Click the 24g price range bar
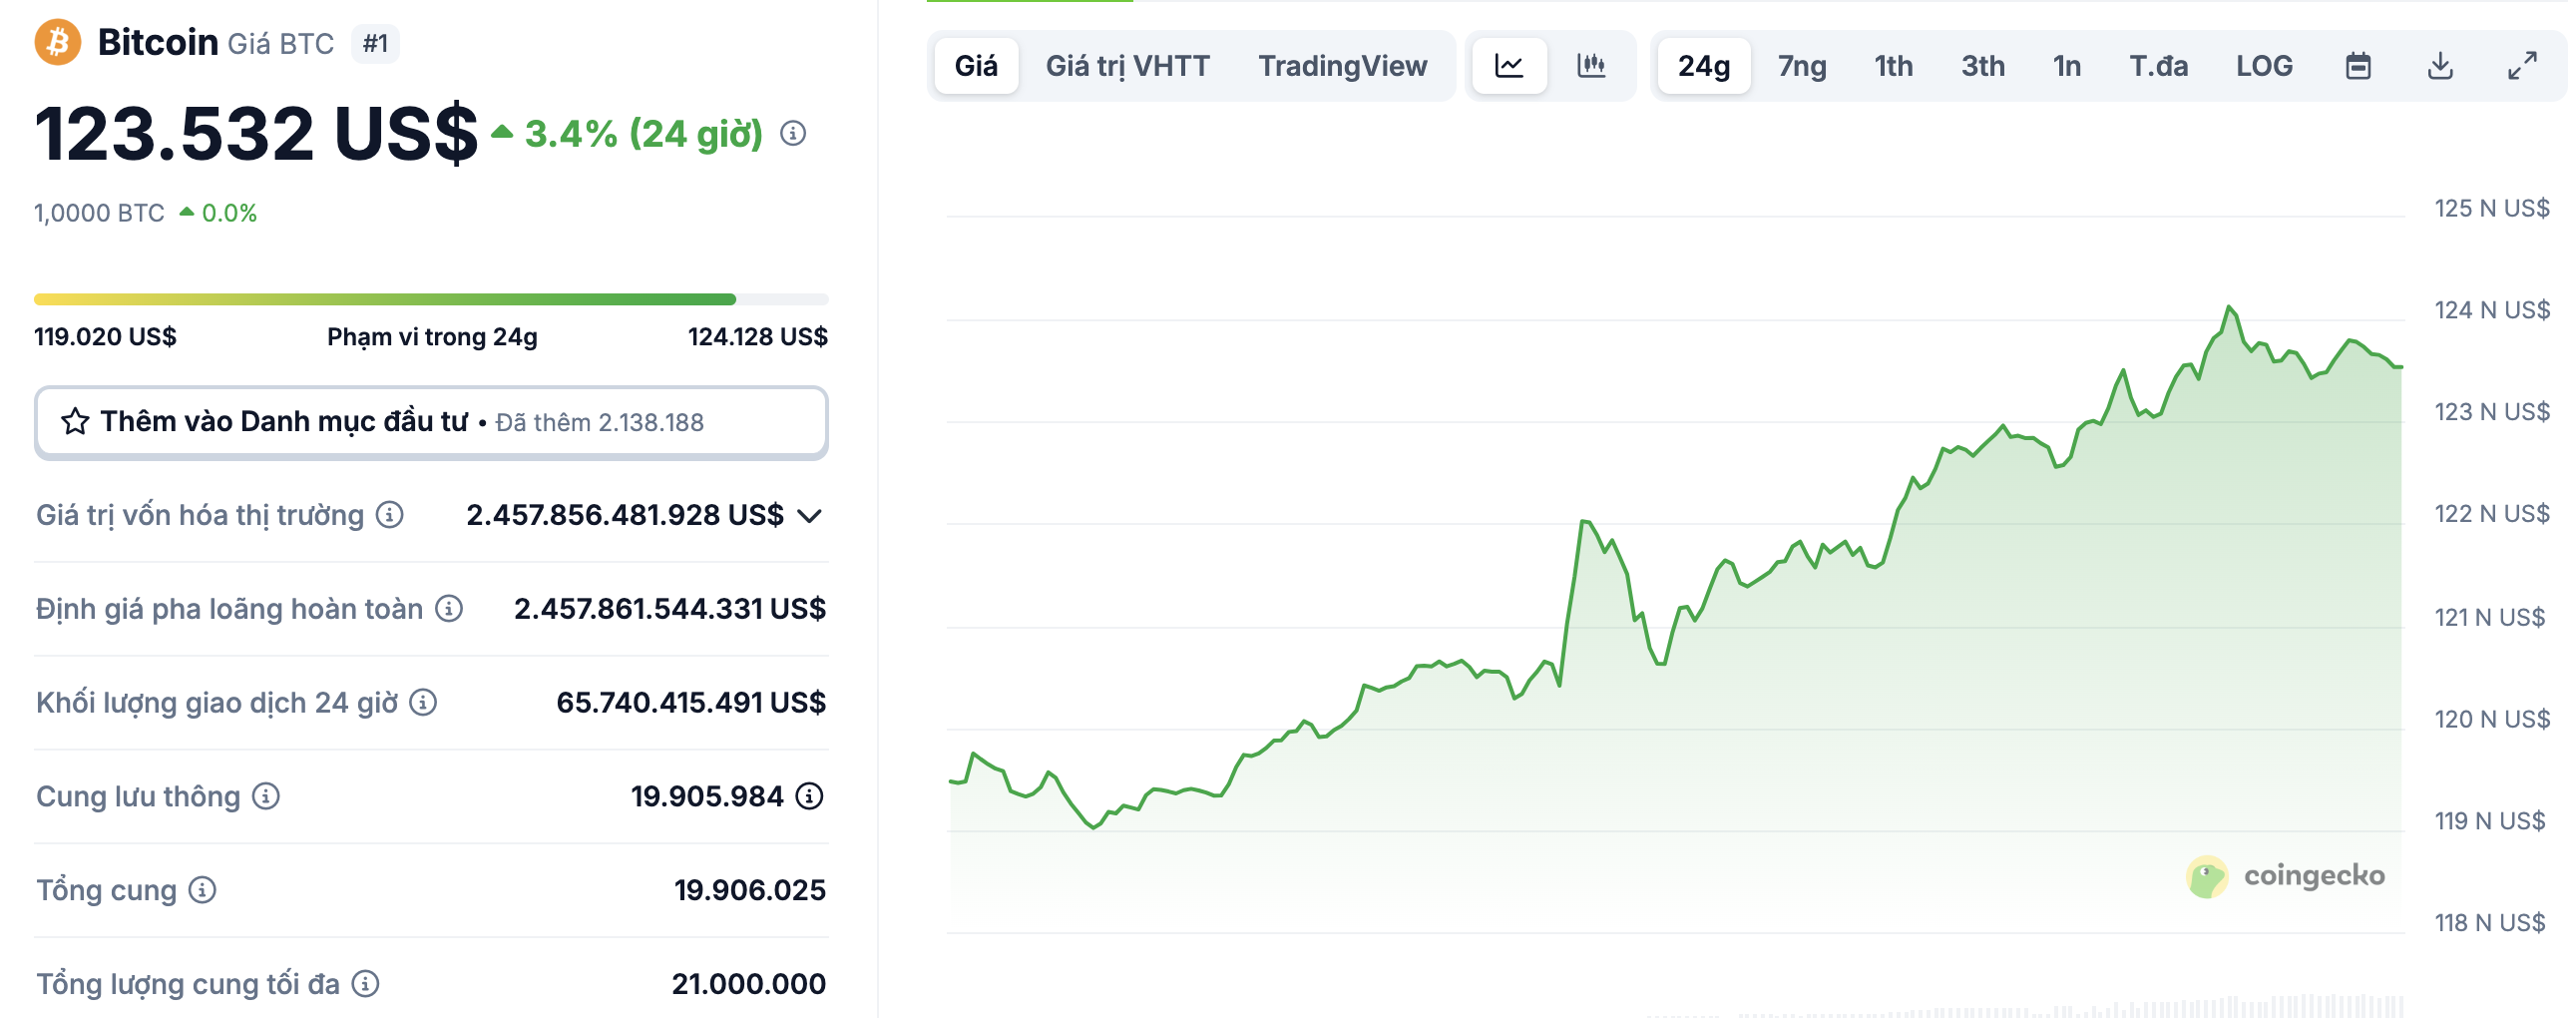Image resolution: width=2576 pixels, height=1018 pixels. [x=431, y=299]
